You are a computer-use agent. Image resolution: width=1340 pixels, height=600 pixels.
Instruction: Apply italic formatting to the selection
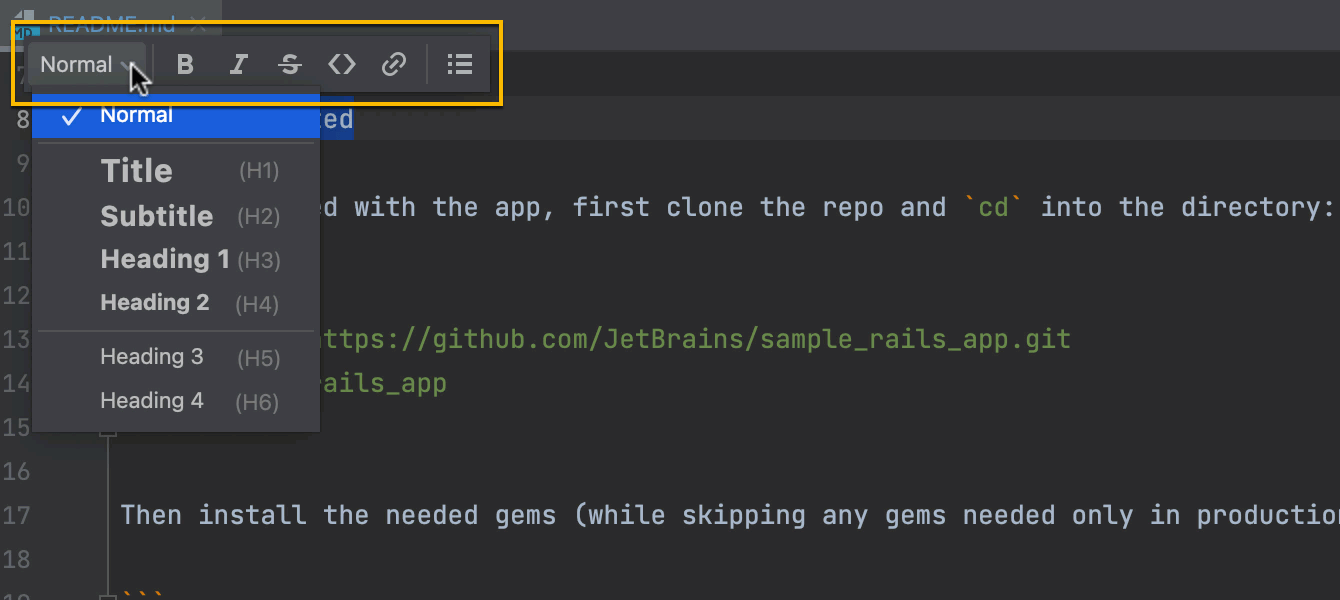pos(238,65)
